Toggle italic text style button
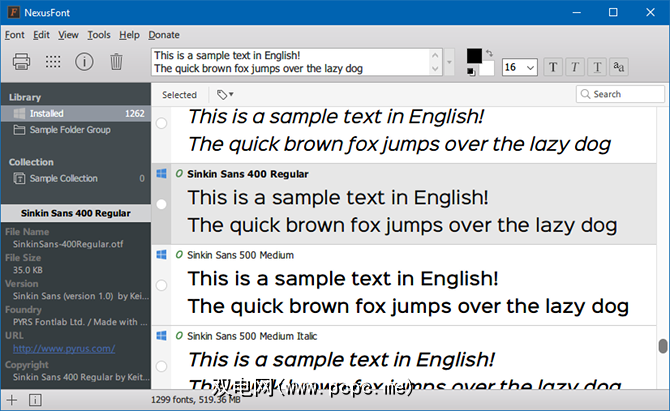 (x=577, y=66)
